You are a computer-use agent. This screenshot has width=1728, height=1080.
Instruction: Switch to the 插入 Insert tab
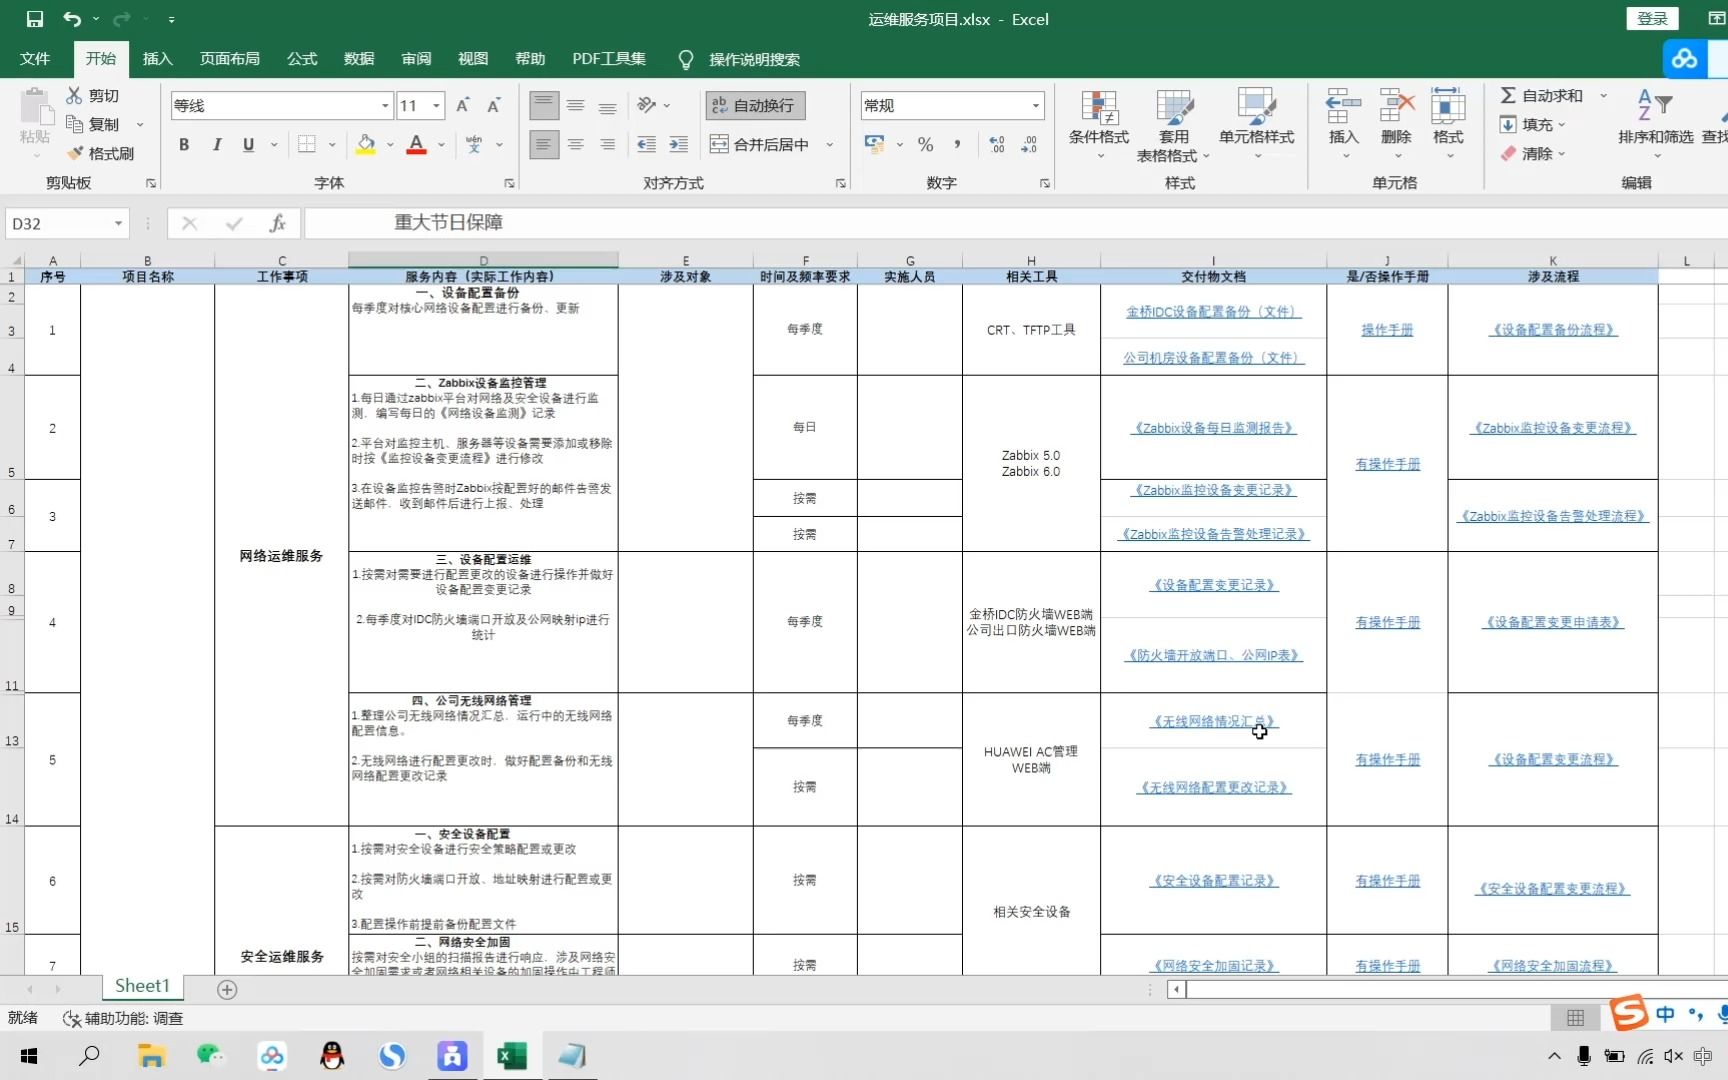[x=157, y=59]
